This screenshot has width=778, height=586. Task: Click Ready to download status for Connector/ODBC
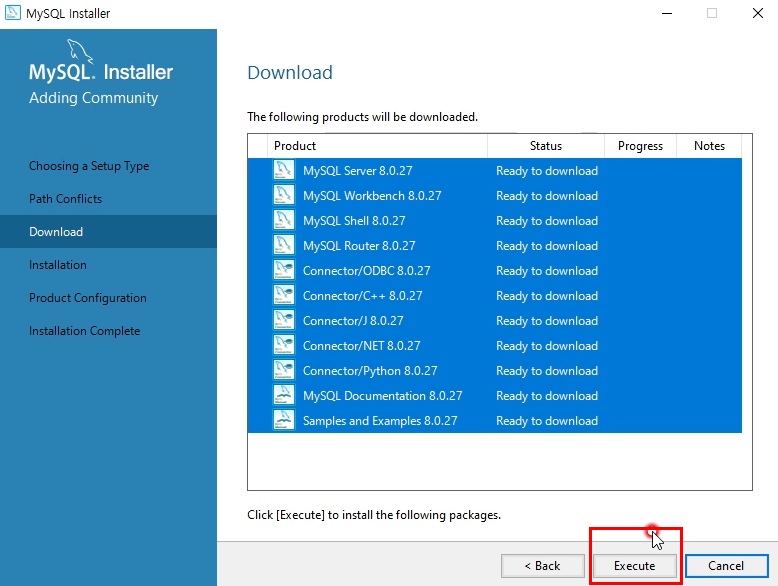tap(547, 271)
